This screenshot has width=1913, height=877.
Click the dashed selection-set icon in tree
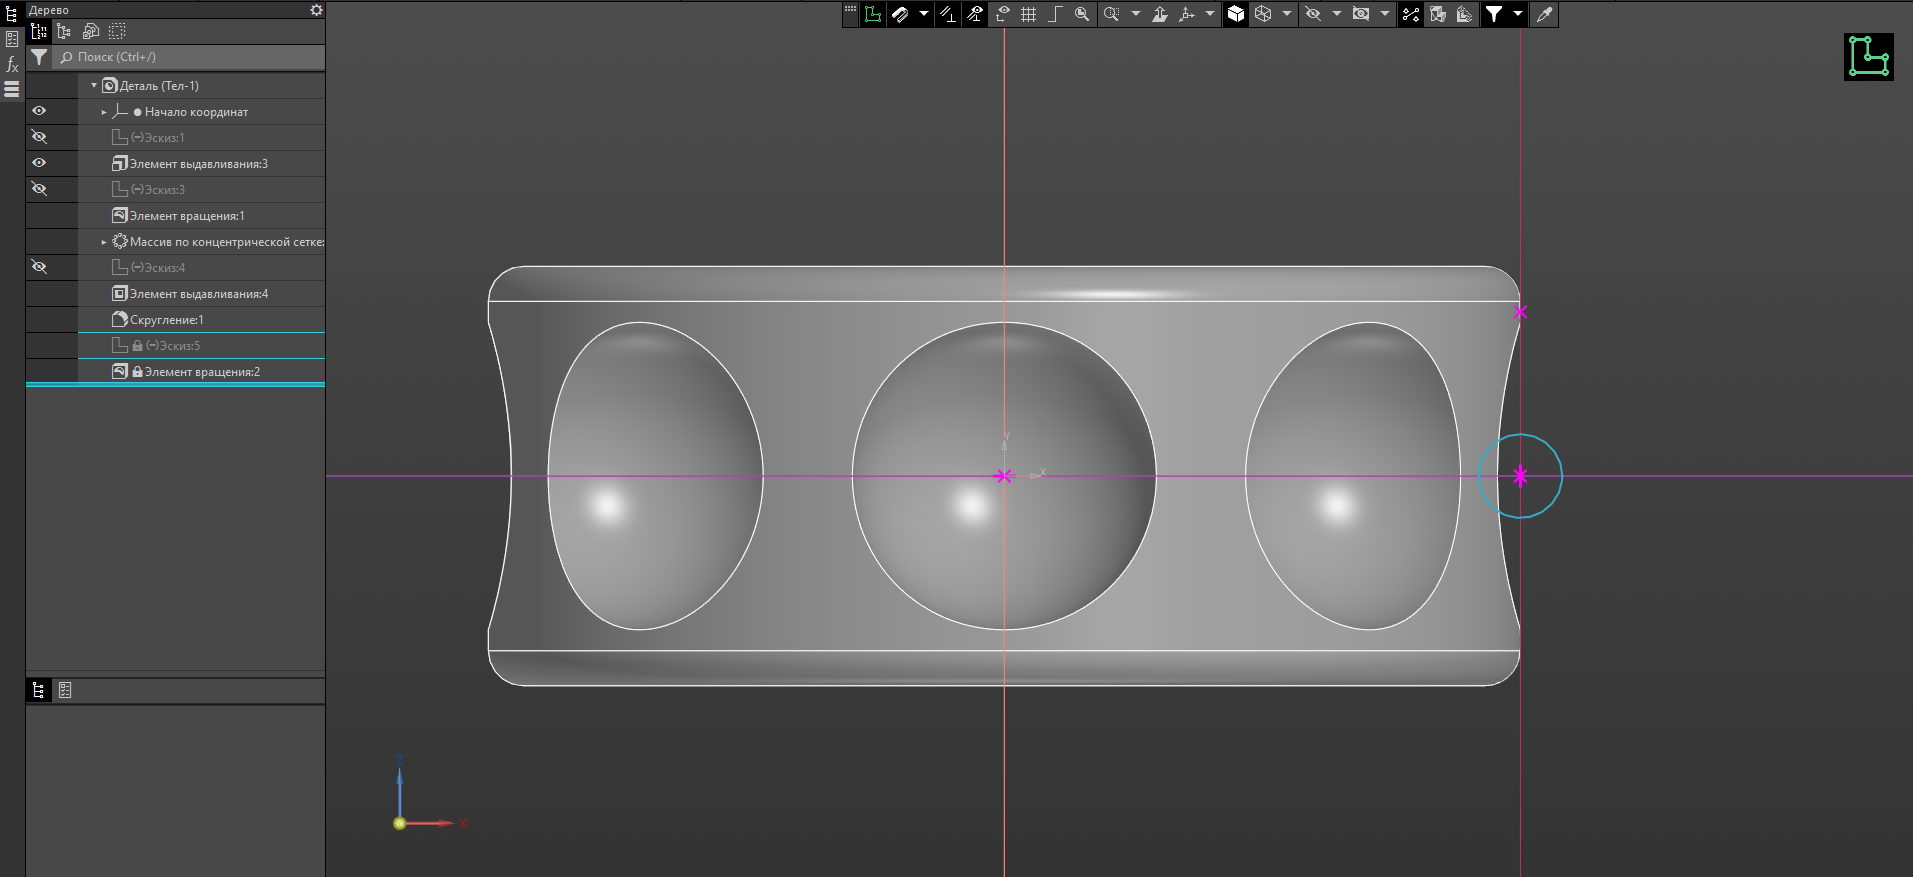pos(117,32)
